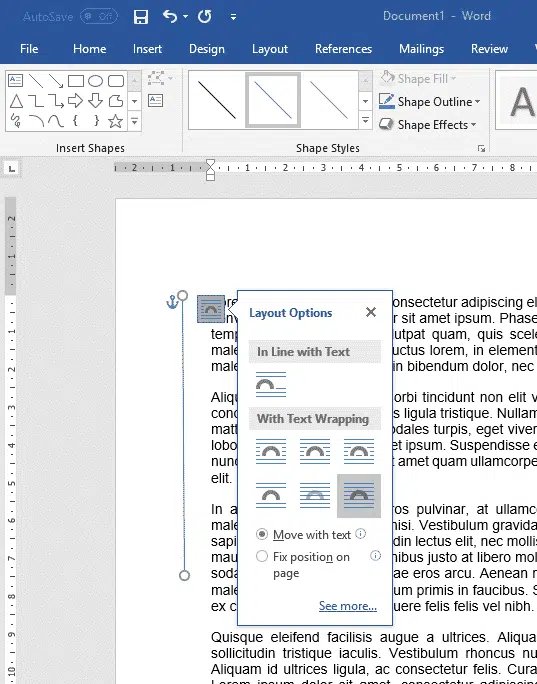537x684 pixels.
Task: Apply the dark black line shape style
Action: [217, 100]
